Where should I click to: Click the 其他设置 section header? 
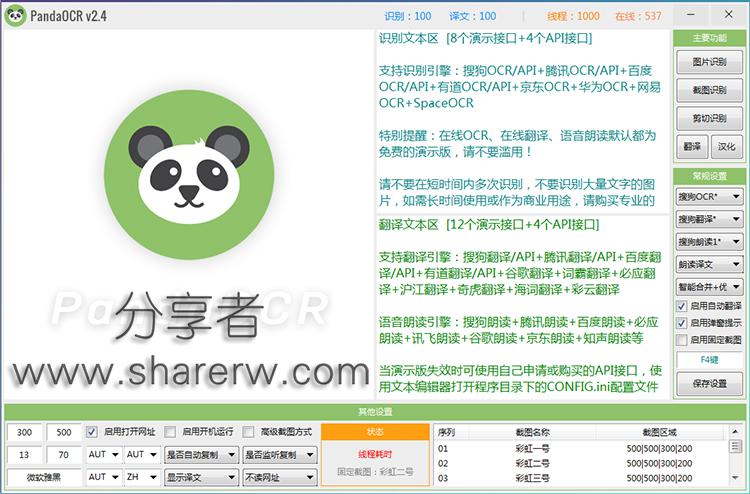click(375, 411)
